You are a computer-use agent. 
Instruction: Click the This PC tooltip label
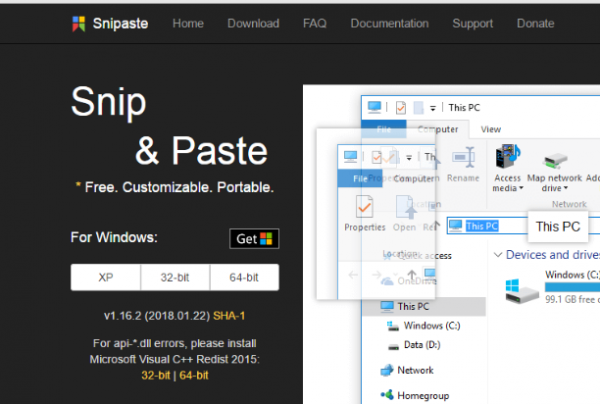pyautogui.click(x=558, y=226)
